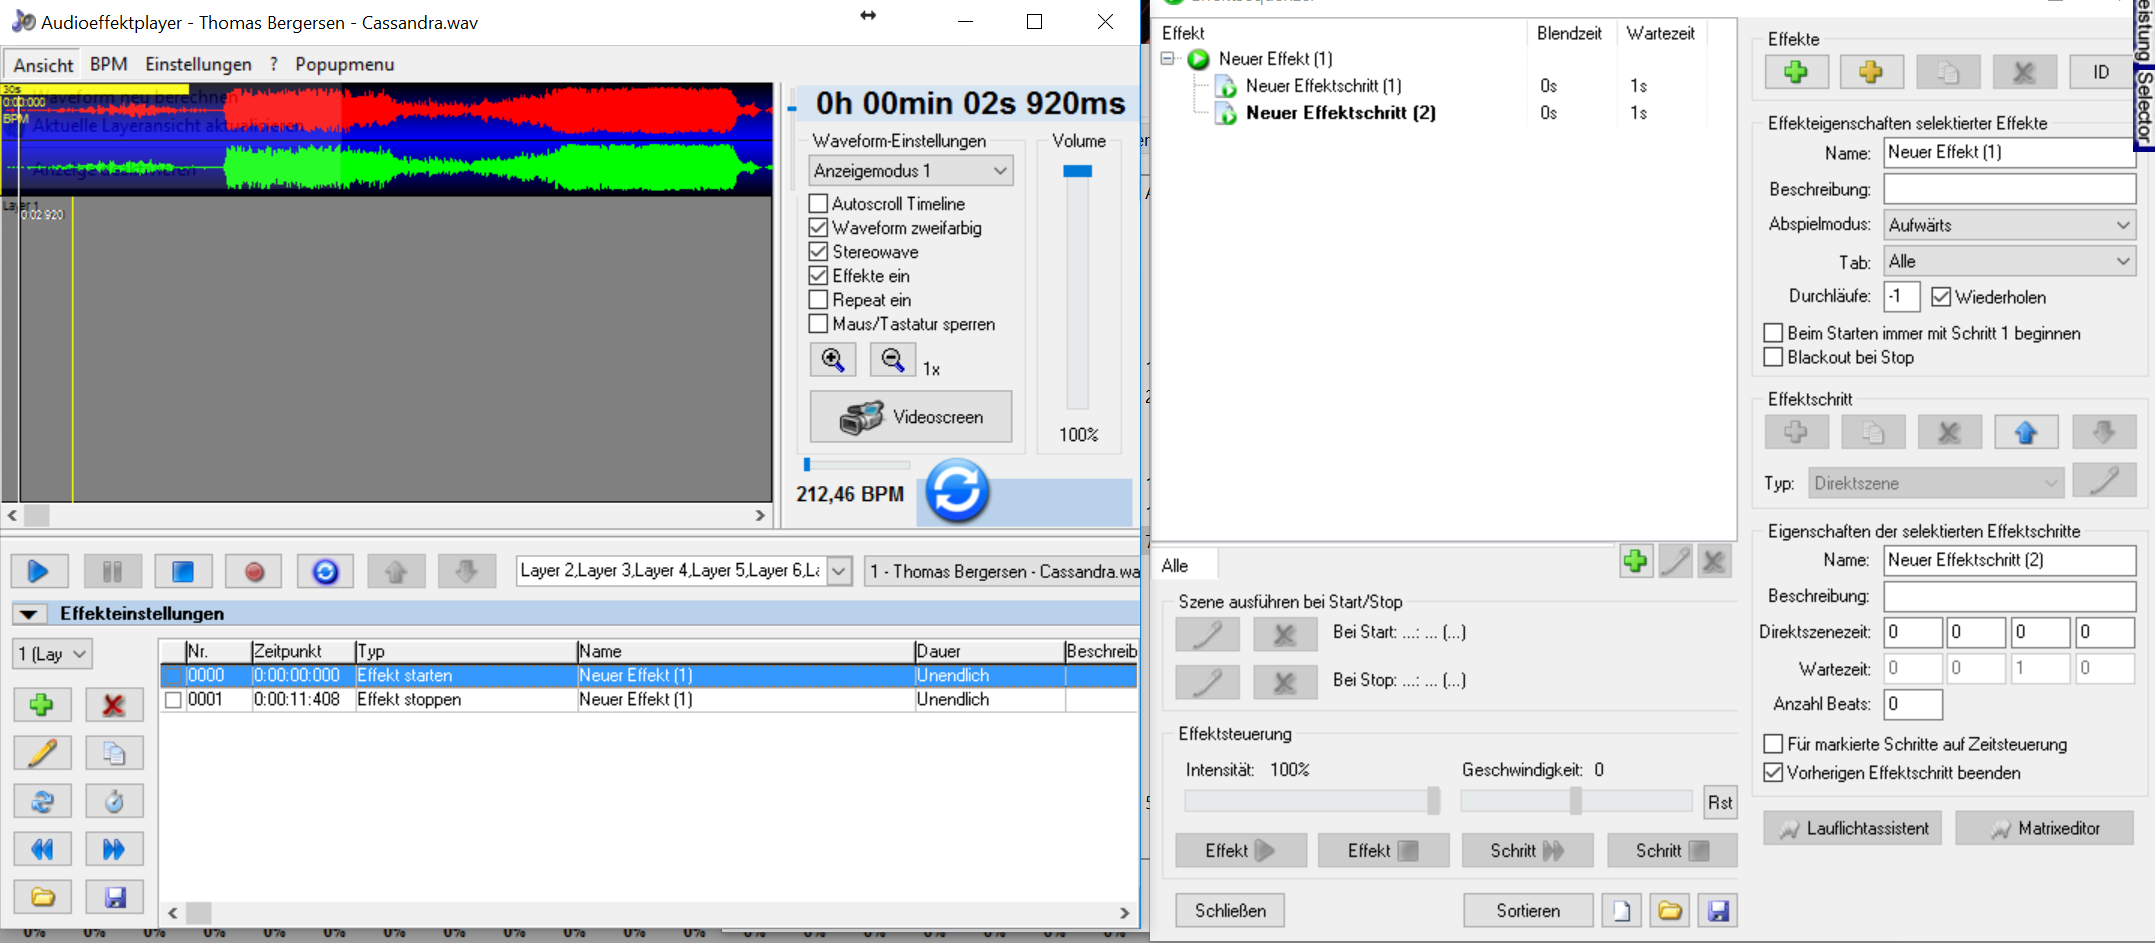2155x943 pixels.
Task: Open the Anzeigemodus 1 dropdown
Action: 910,170
